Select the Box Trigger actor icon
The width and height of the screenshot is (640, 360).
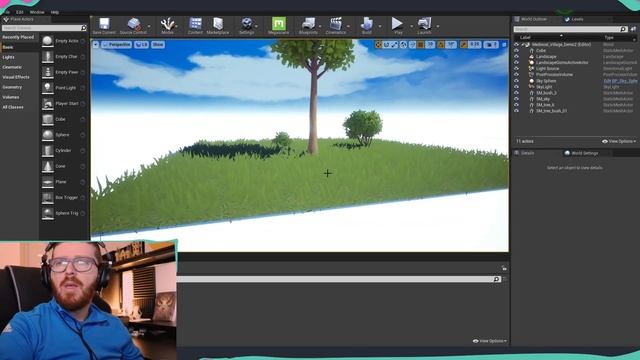coord(48,198)
